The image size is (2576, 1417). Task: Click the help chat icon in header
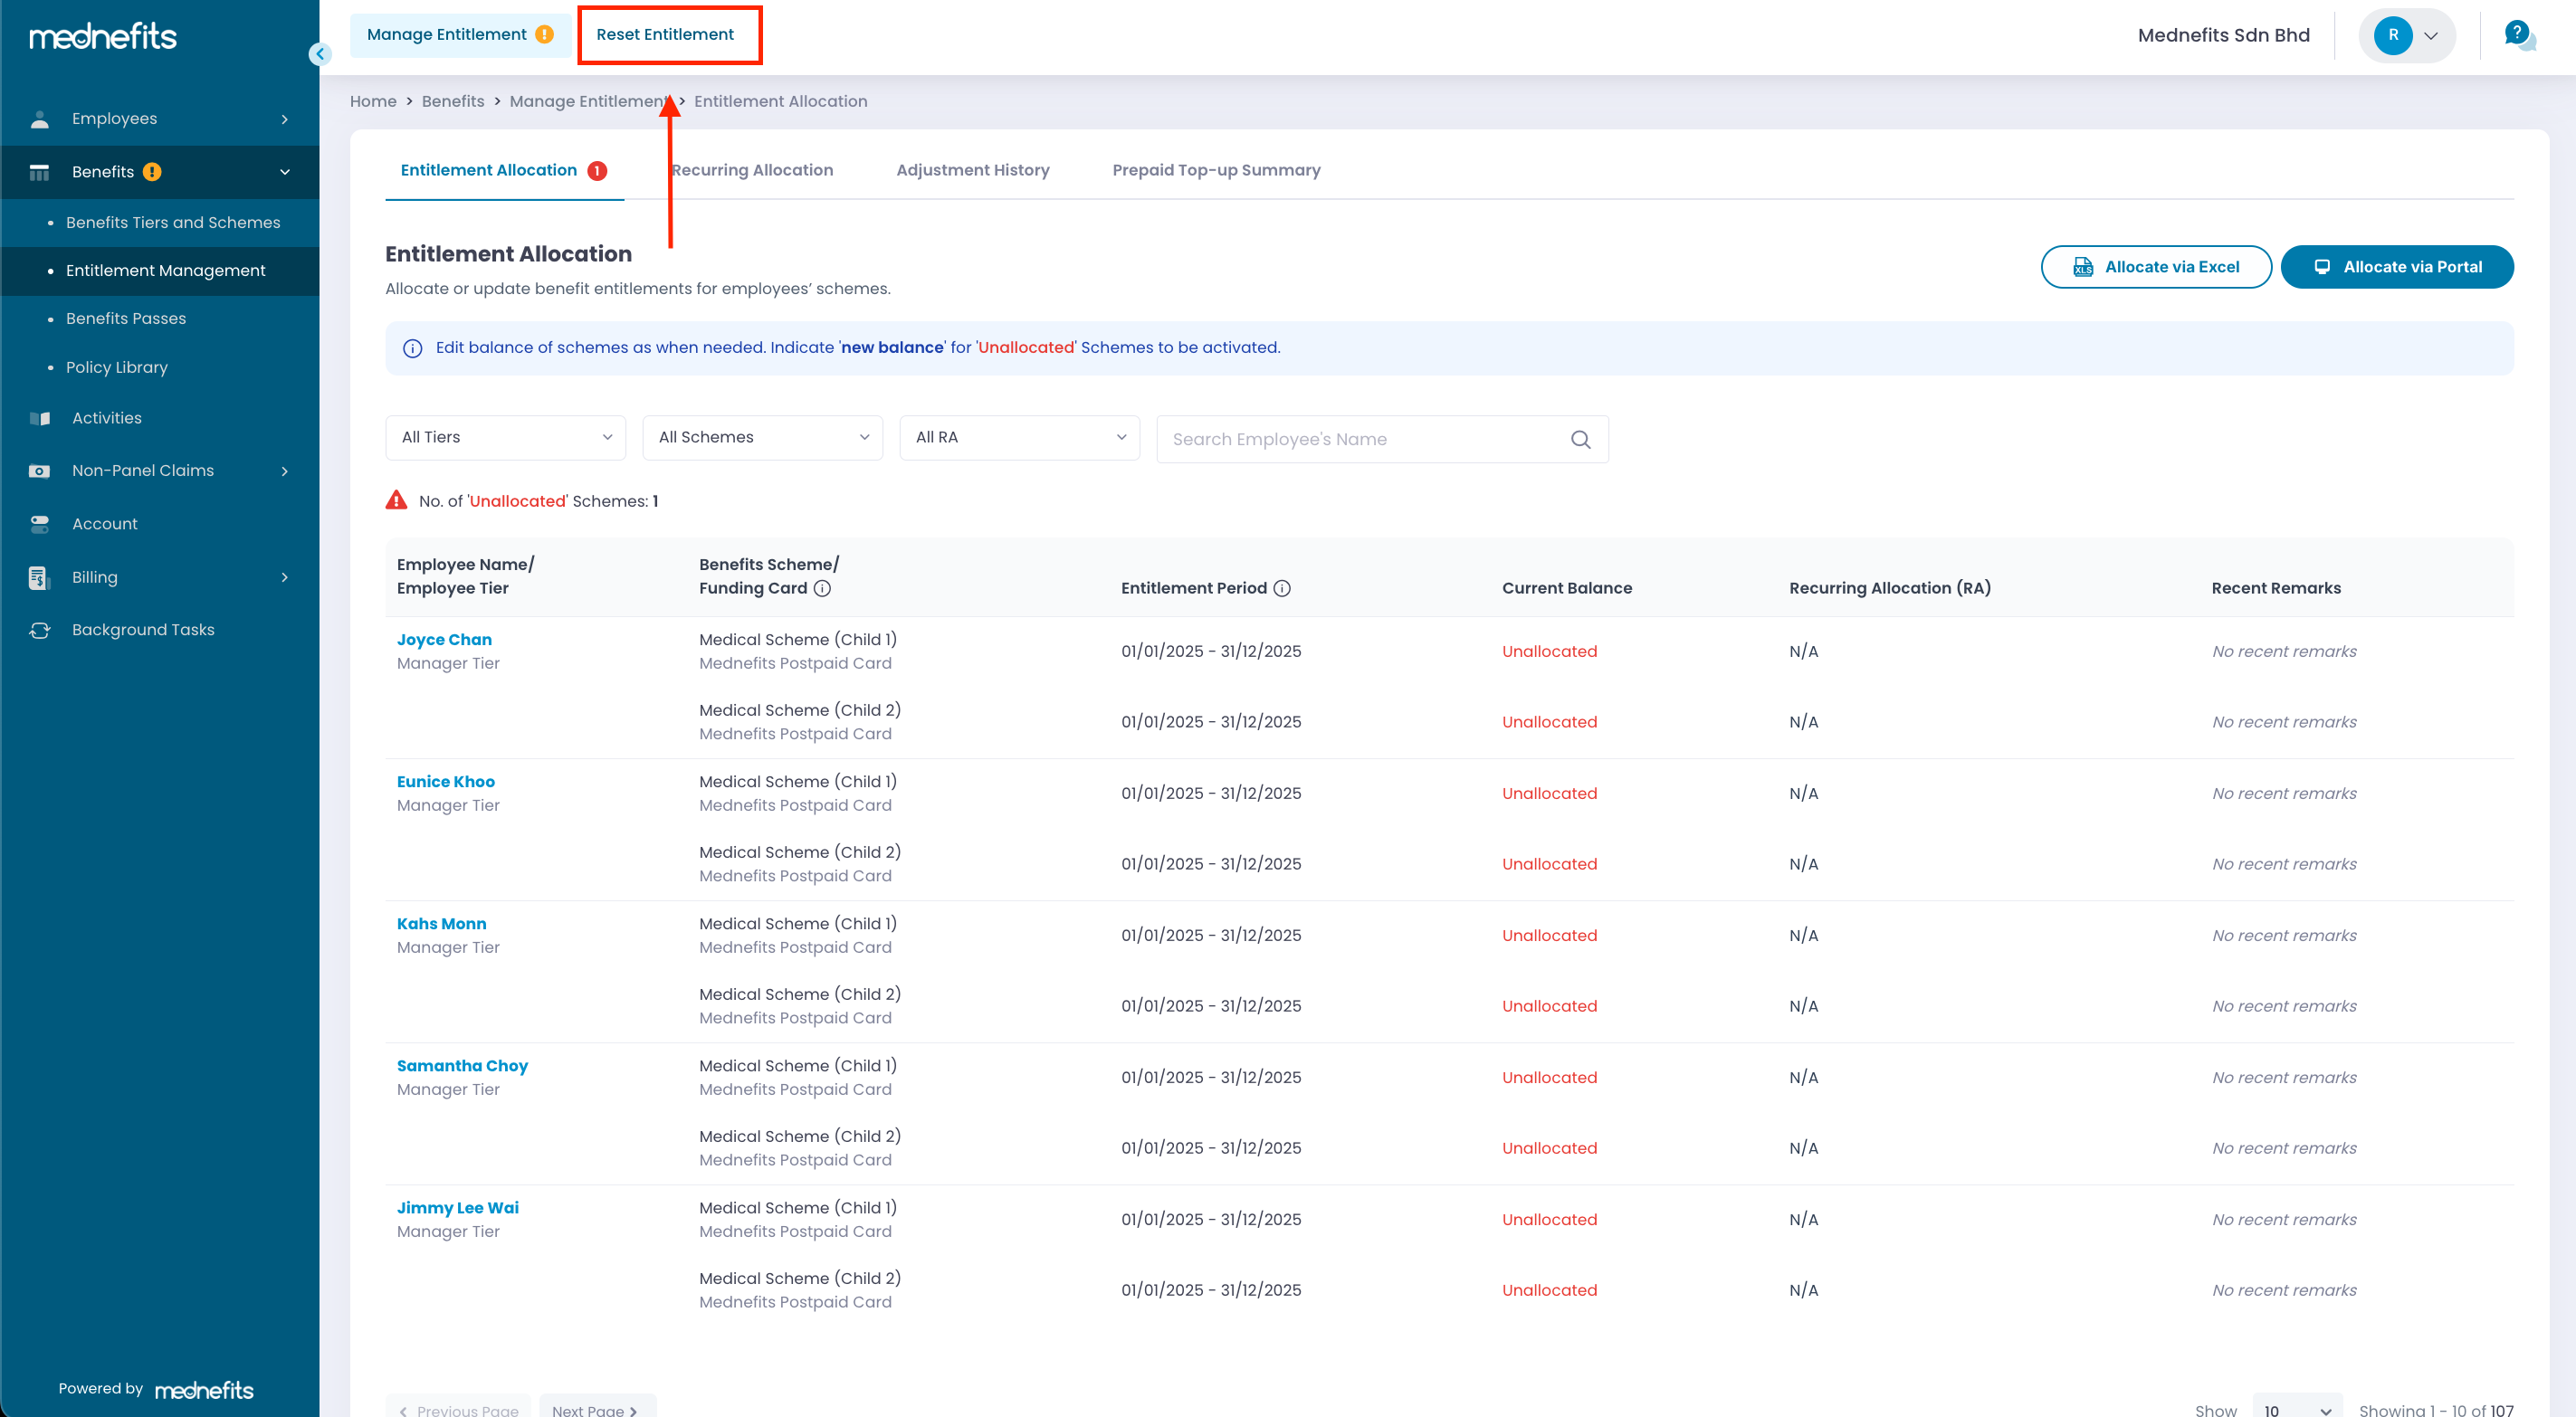[x=2518, y=35]
